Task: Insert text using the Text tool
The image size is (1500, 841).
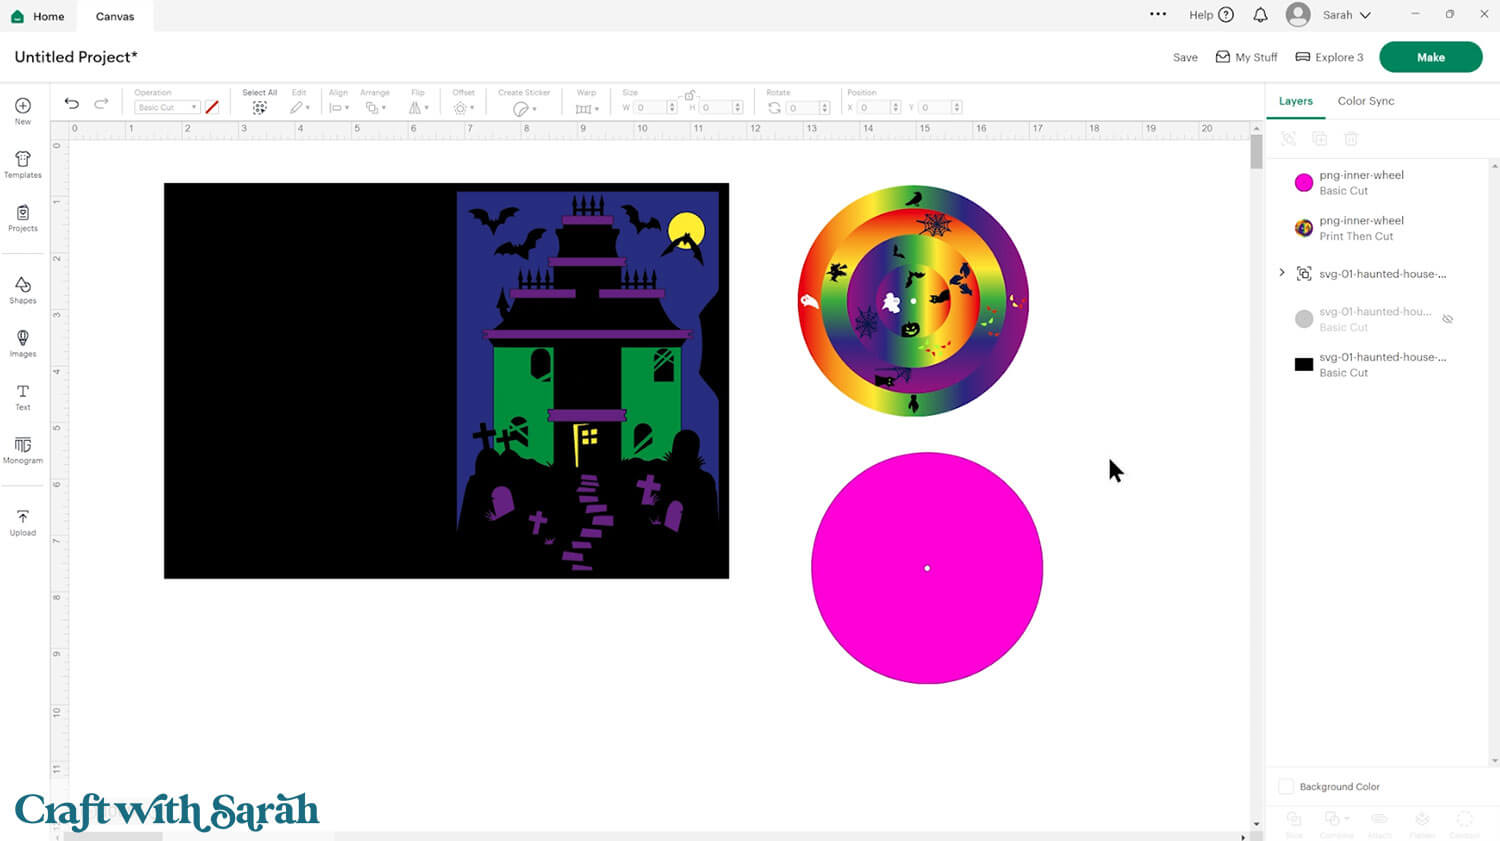Action: (22, 397)
